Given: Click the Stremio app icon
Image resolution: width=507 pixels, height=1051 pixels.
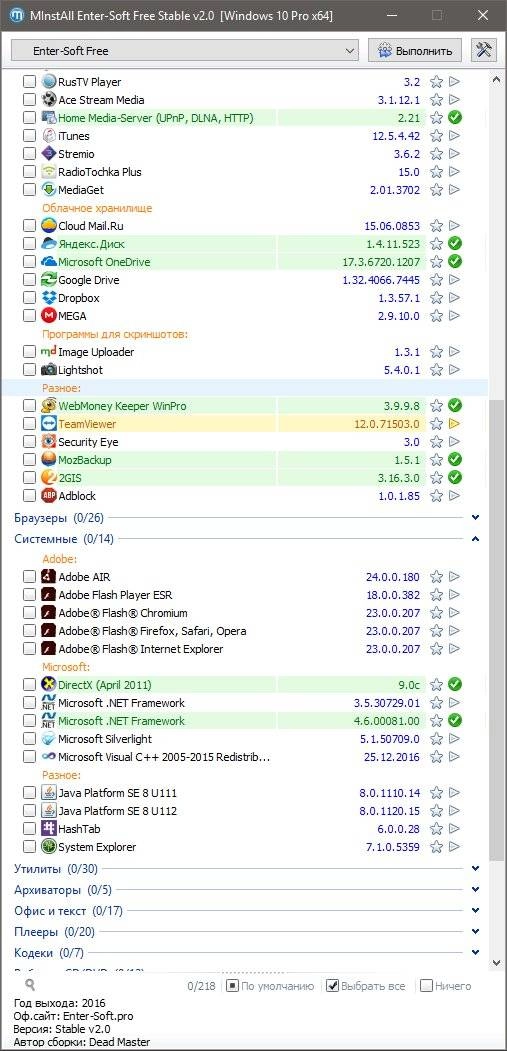Looking at the screenshot, I should click(49, 154).
